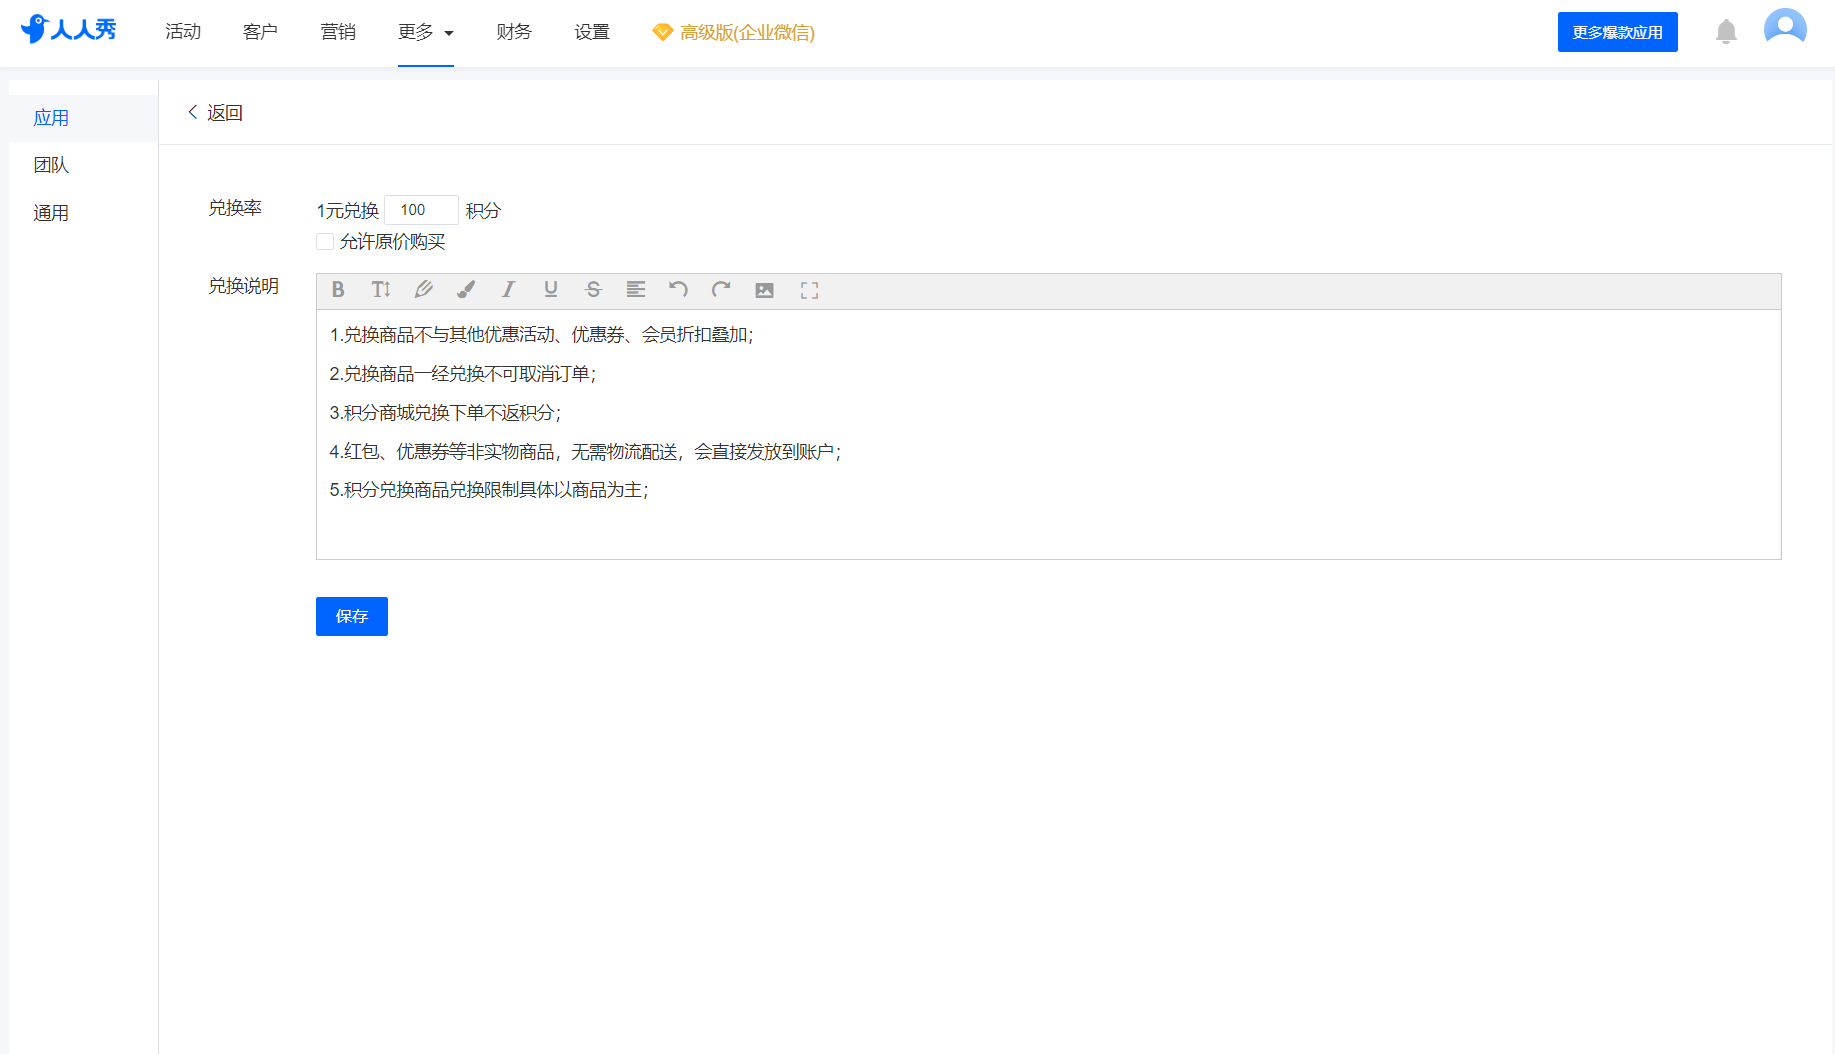
Task: Select text color pencil icon
Action: (424, 290)
